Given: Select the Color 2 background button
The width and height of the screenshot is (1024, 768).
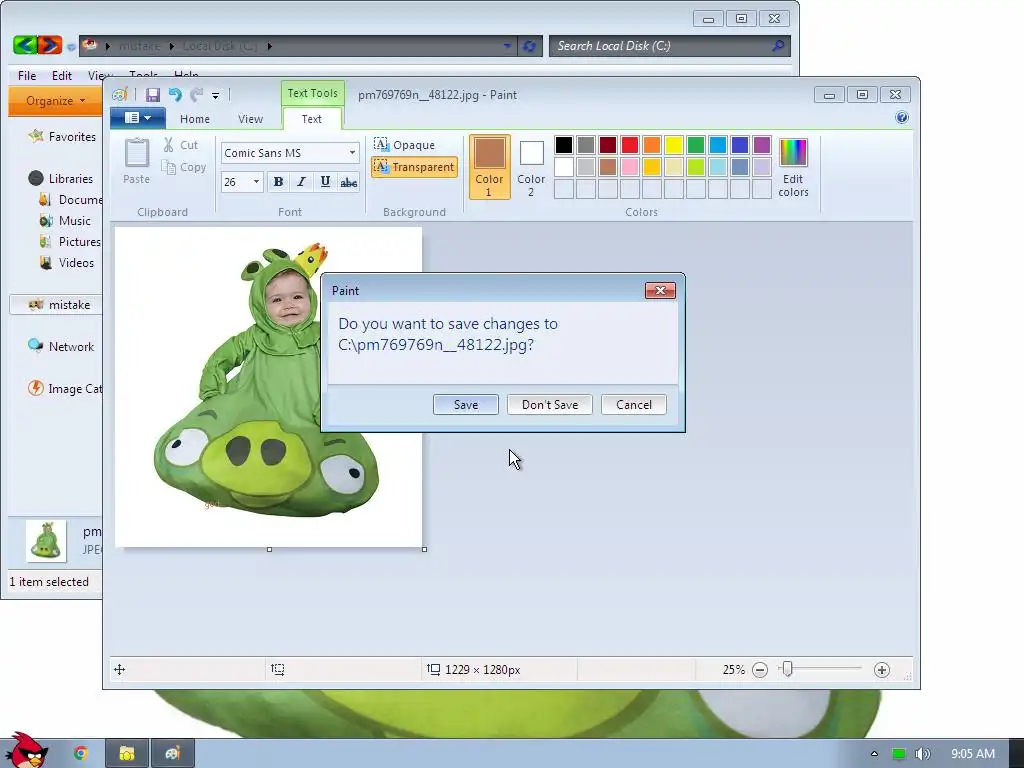Looking at the screenshot, I should click(531, 167).
